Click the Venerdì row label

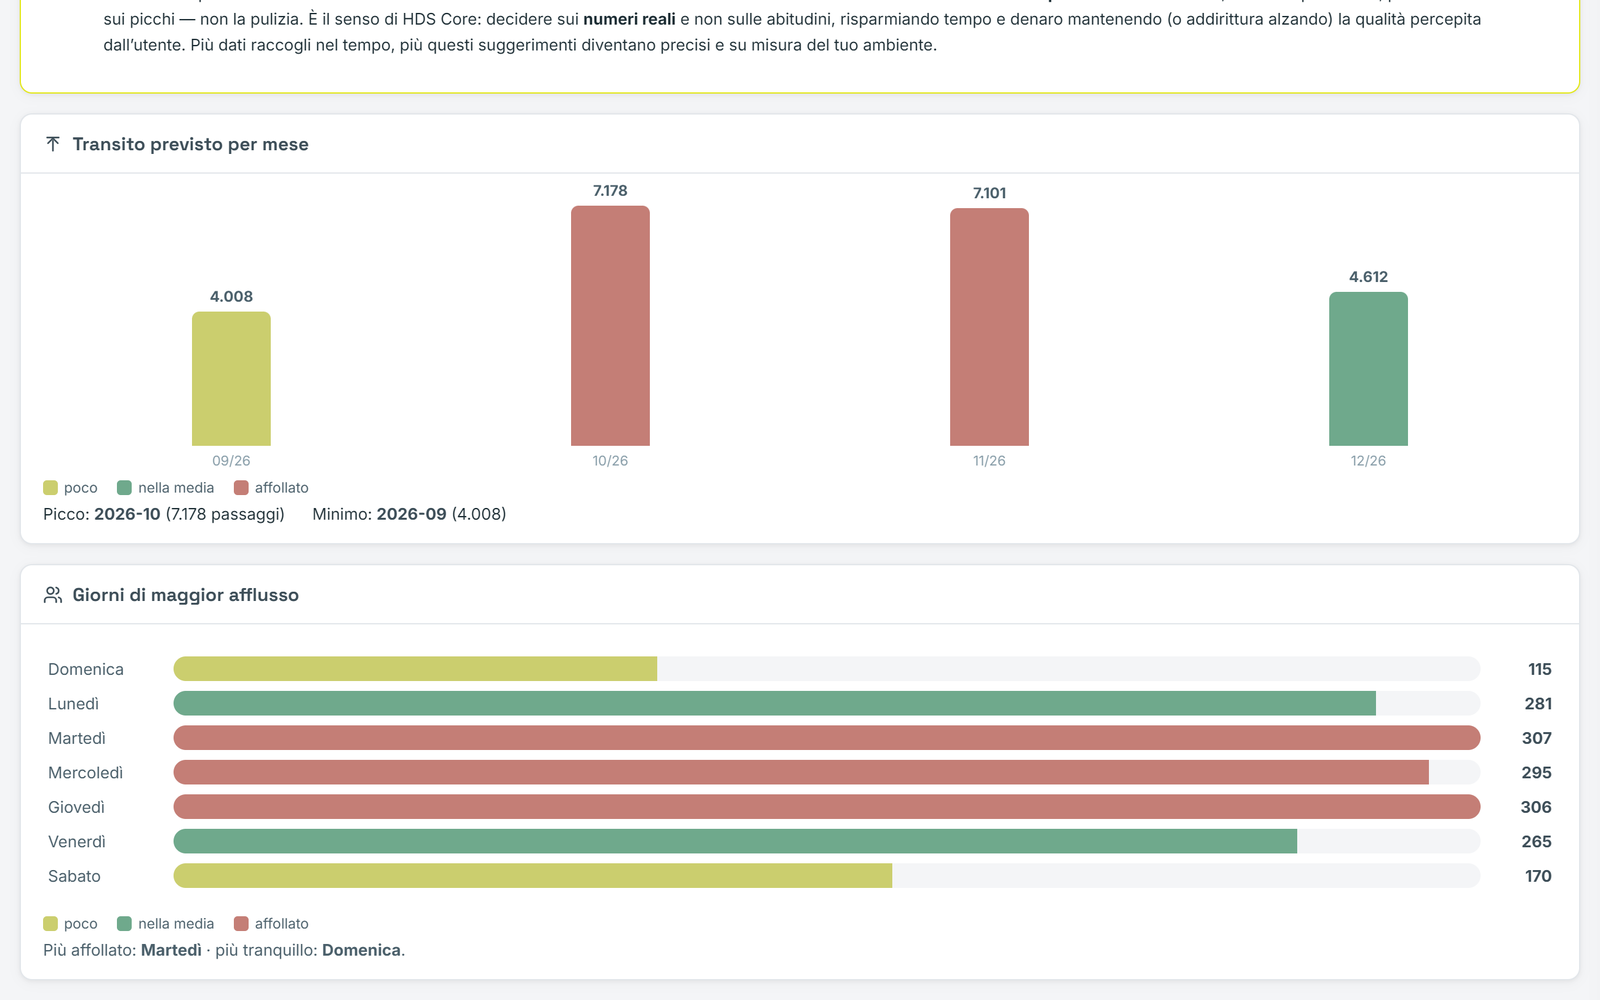[77, 842]
